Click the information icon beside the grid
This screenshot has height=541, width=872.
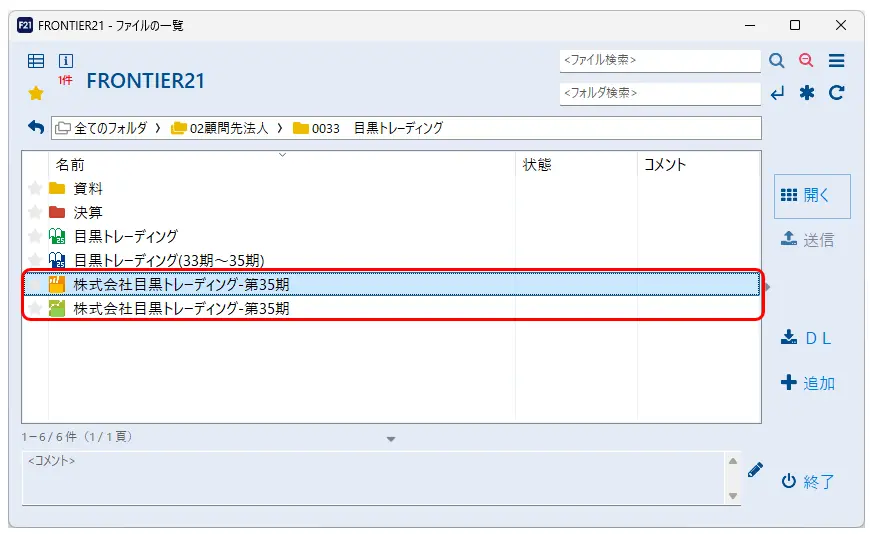pos(66,60)
